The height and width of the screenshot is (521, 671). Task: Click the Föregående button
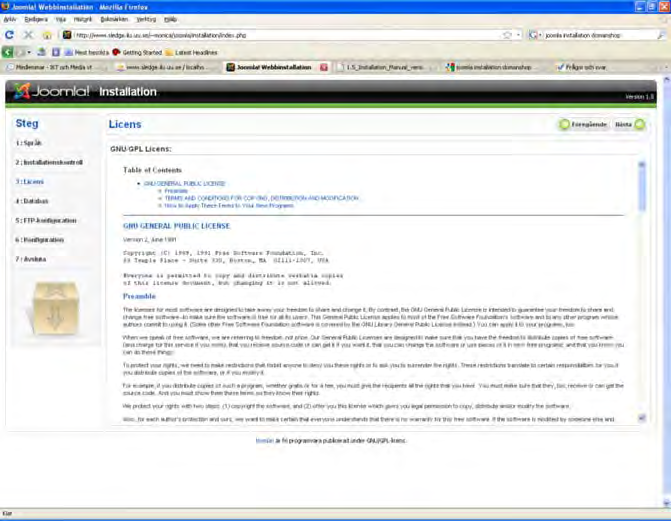click(x=583, y=125)
